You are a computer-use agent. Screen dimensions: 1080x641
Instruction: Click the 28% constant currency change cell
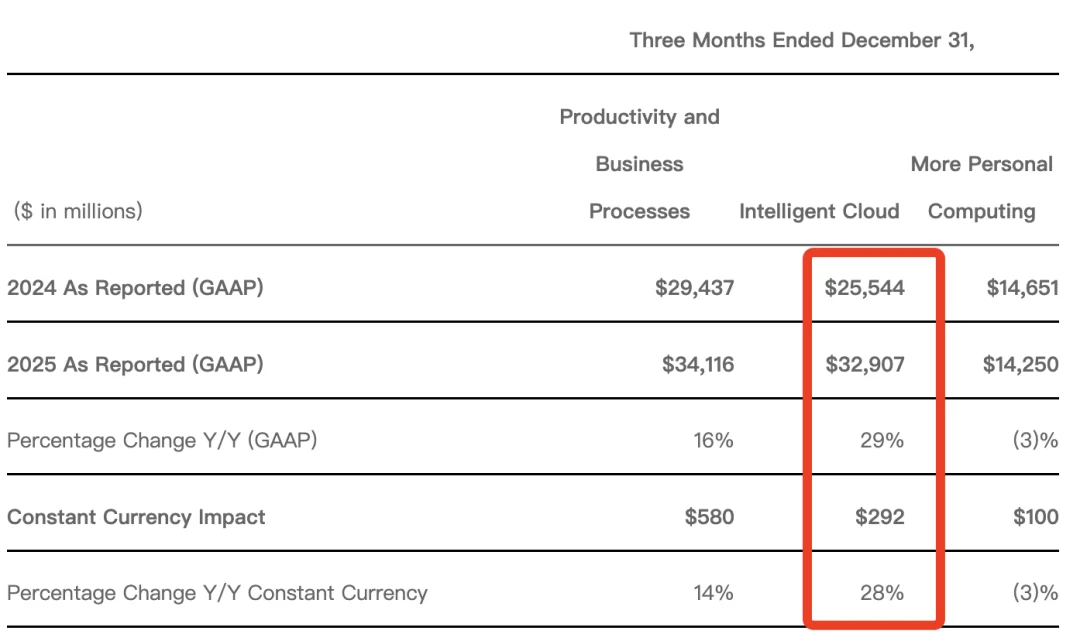(x=880, y=592)
